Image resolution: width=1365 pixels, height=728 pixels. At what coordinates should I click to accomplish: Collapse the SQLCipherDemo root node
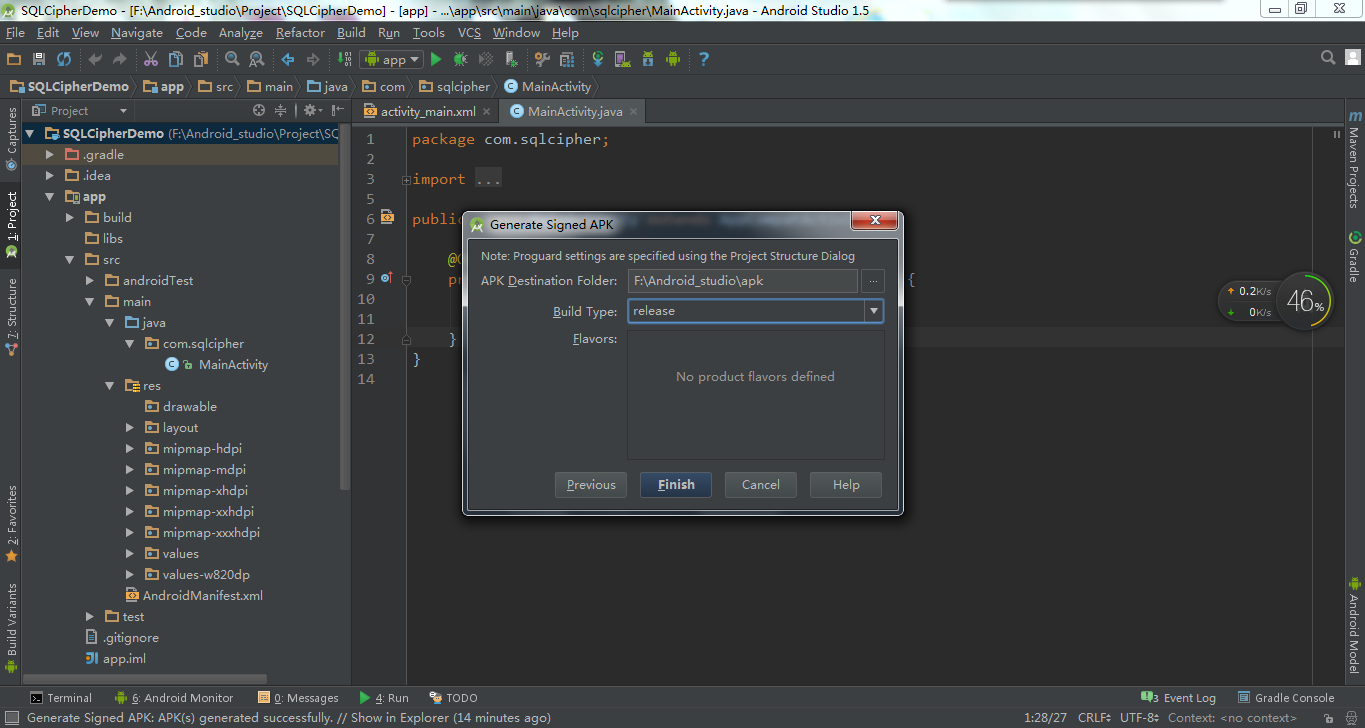30,133
